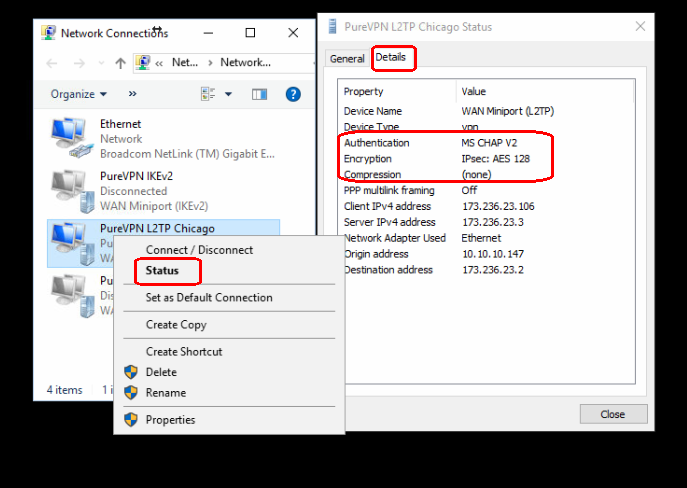
Task: Click the change view layout icon
Action: tap(208, 94)
